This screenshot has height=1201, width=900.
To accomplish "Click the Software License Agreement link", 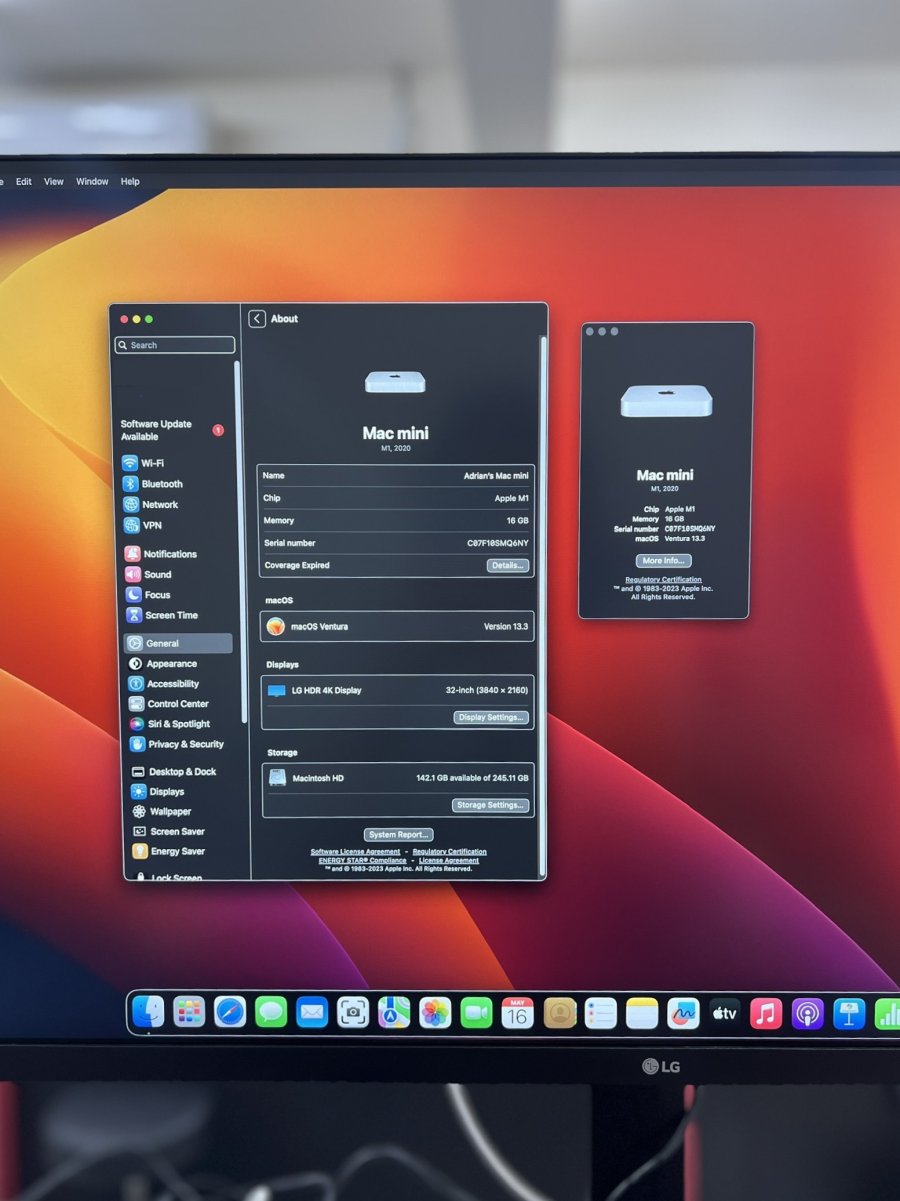I will 355,852.
